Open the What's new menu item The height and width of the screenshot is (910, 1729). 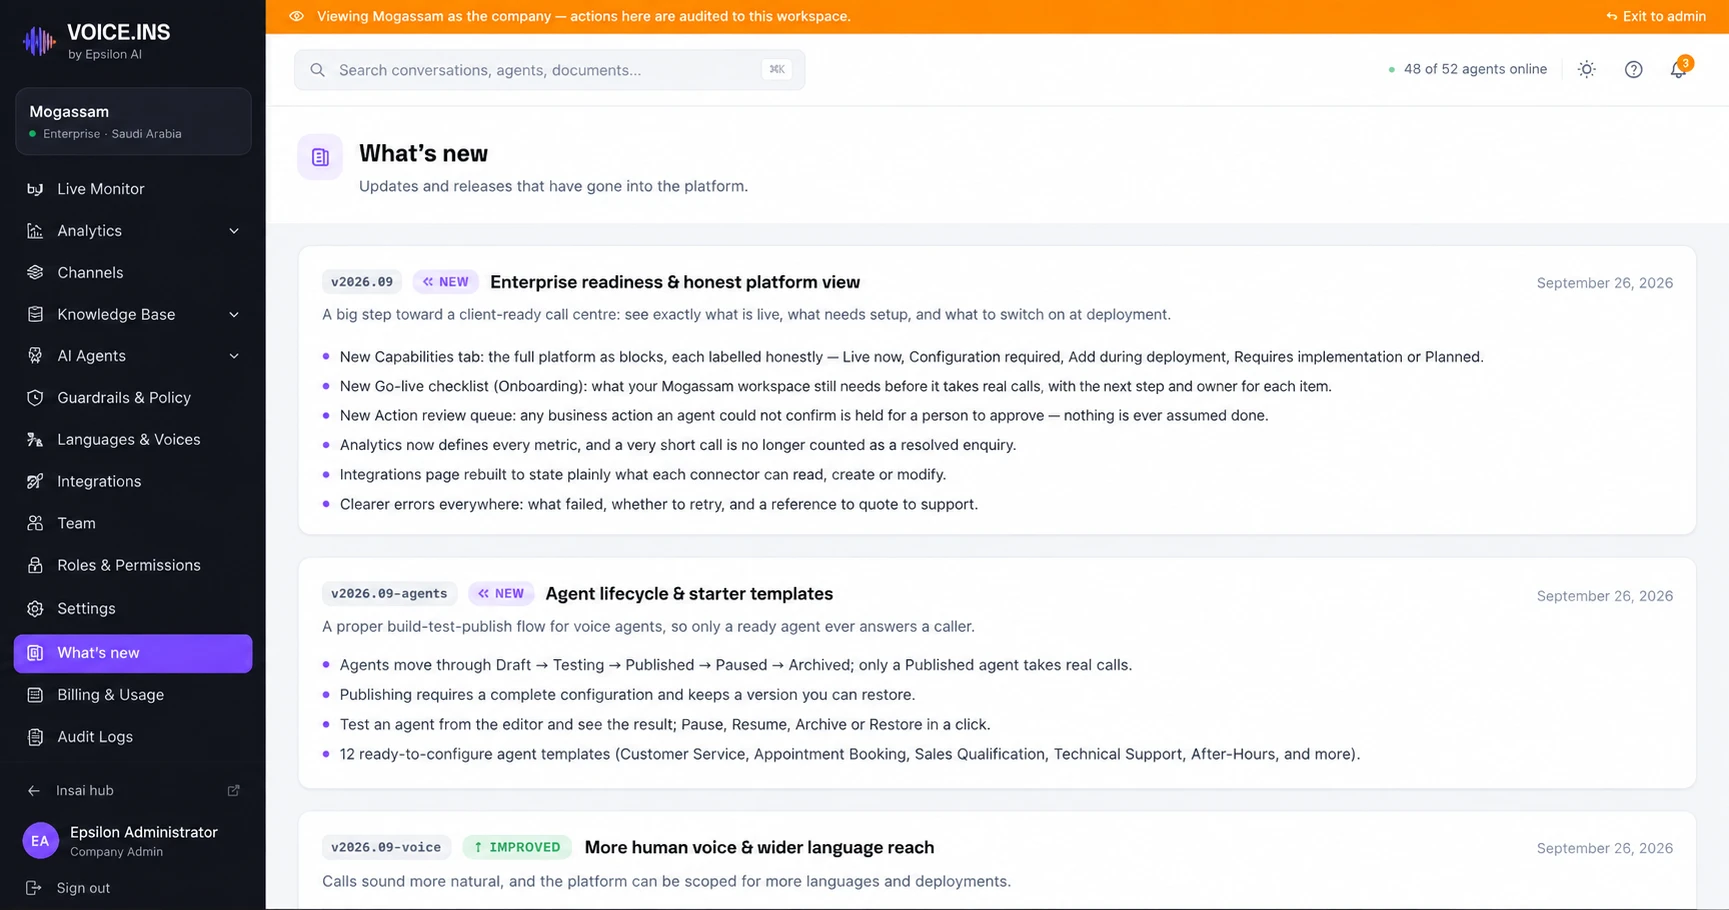[133, 653]
